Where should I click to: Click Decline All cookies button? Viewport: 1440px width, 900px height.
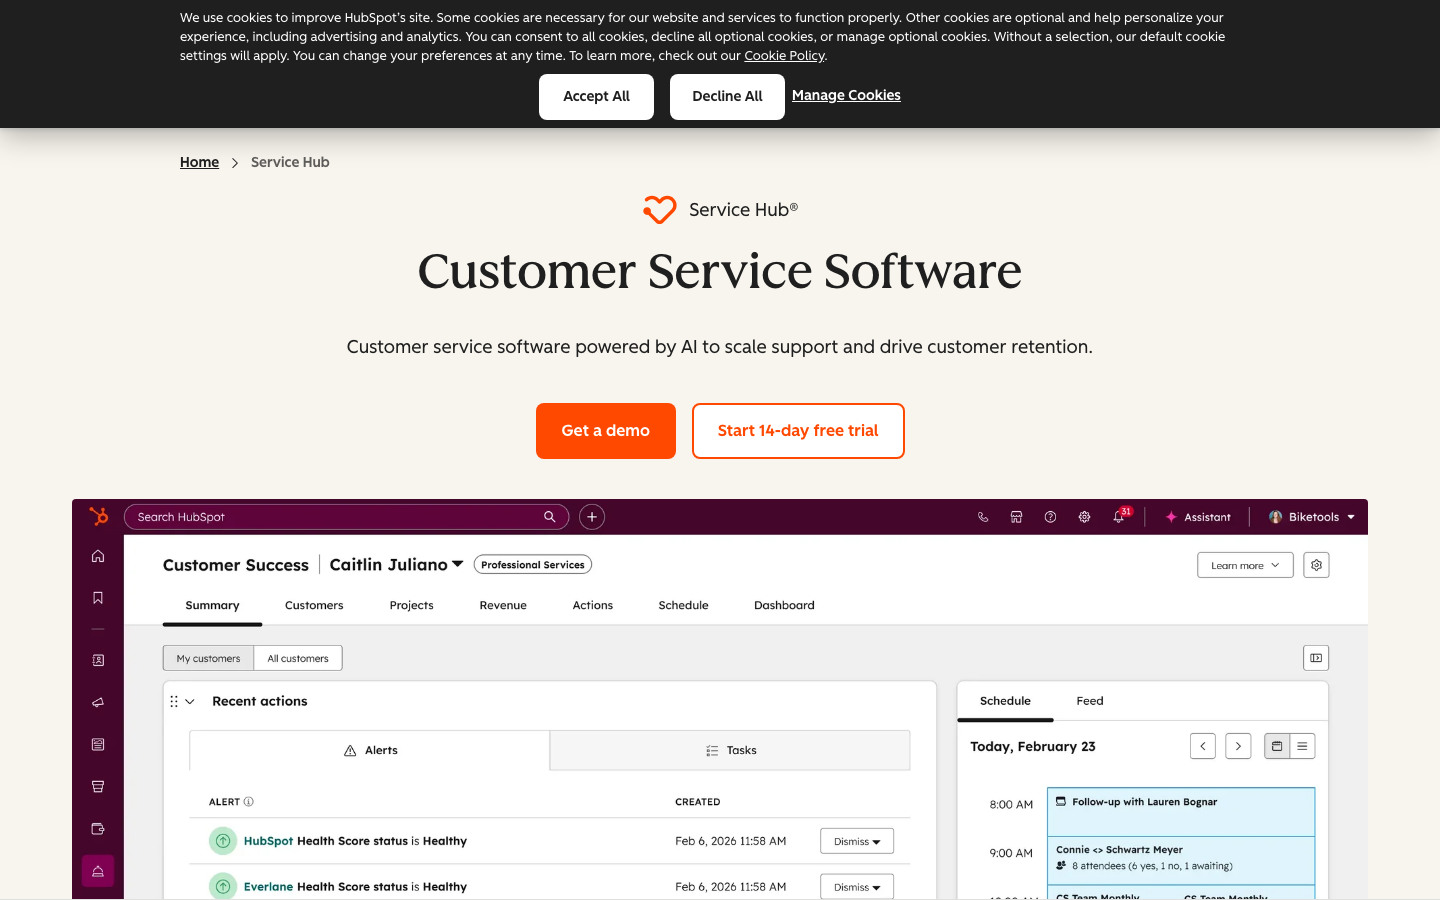click(x=727, y=97)
